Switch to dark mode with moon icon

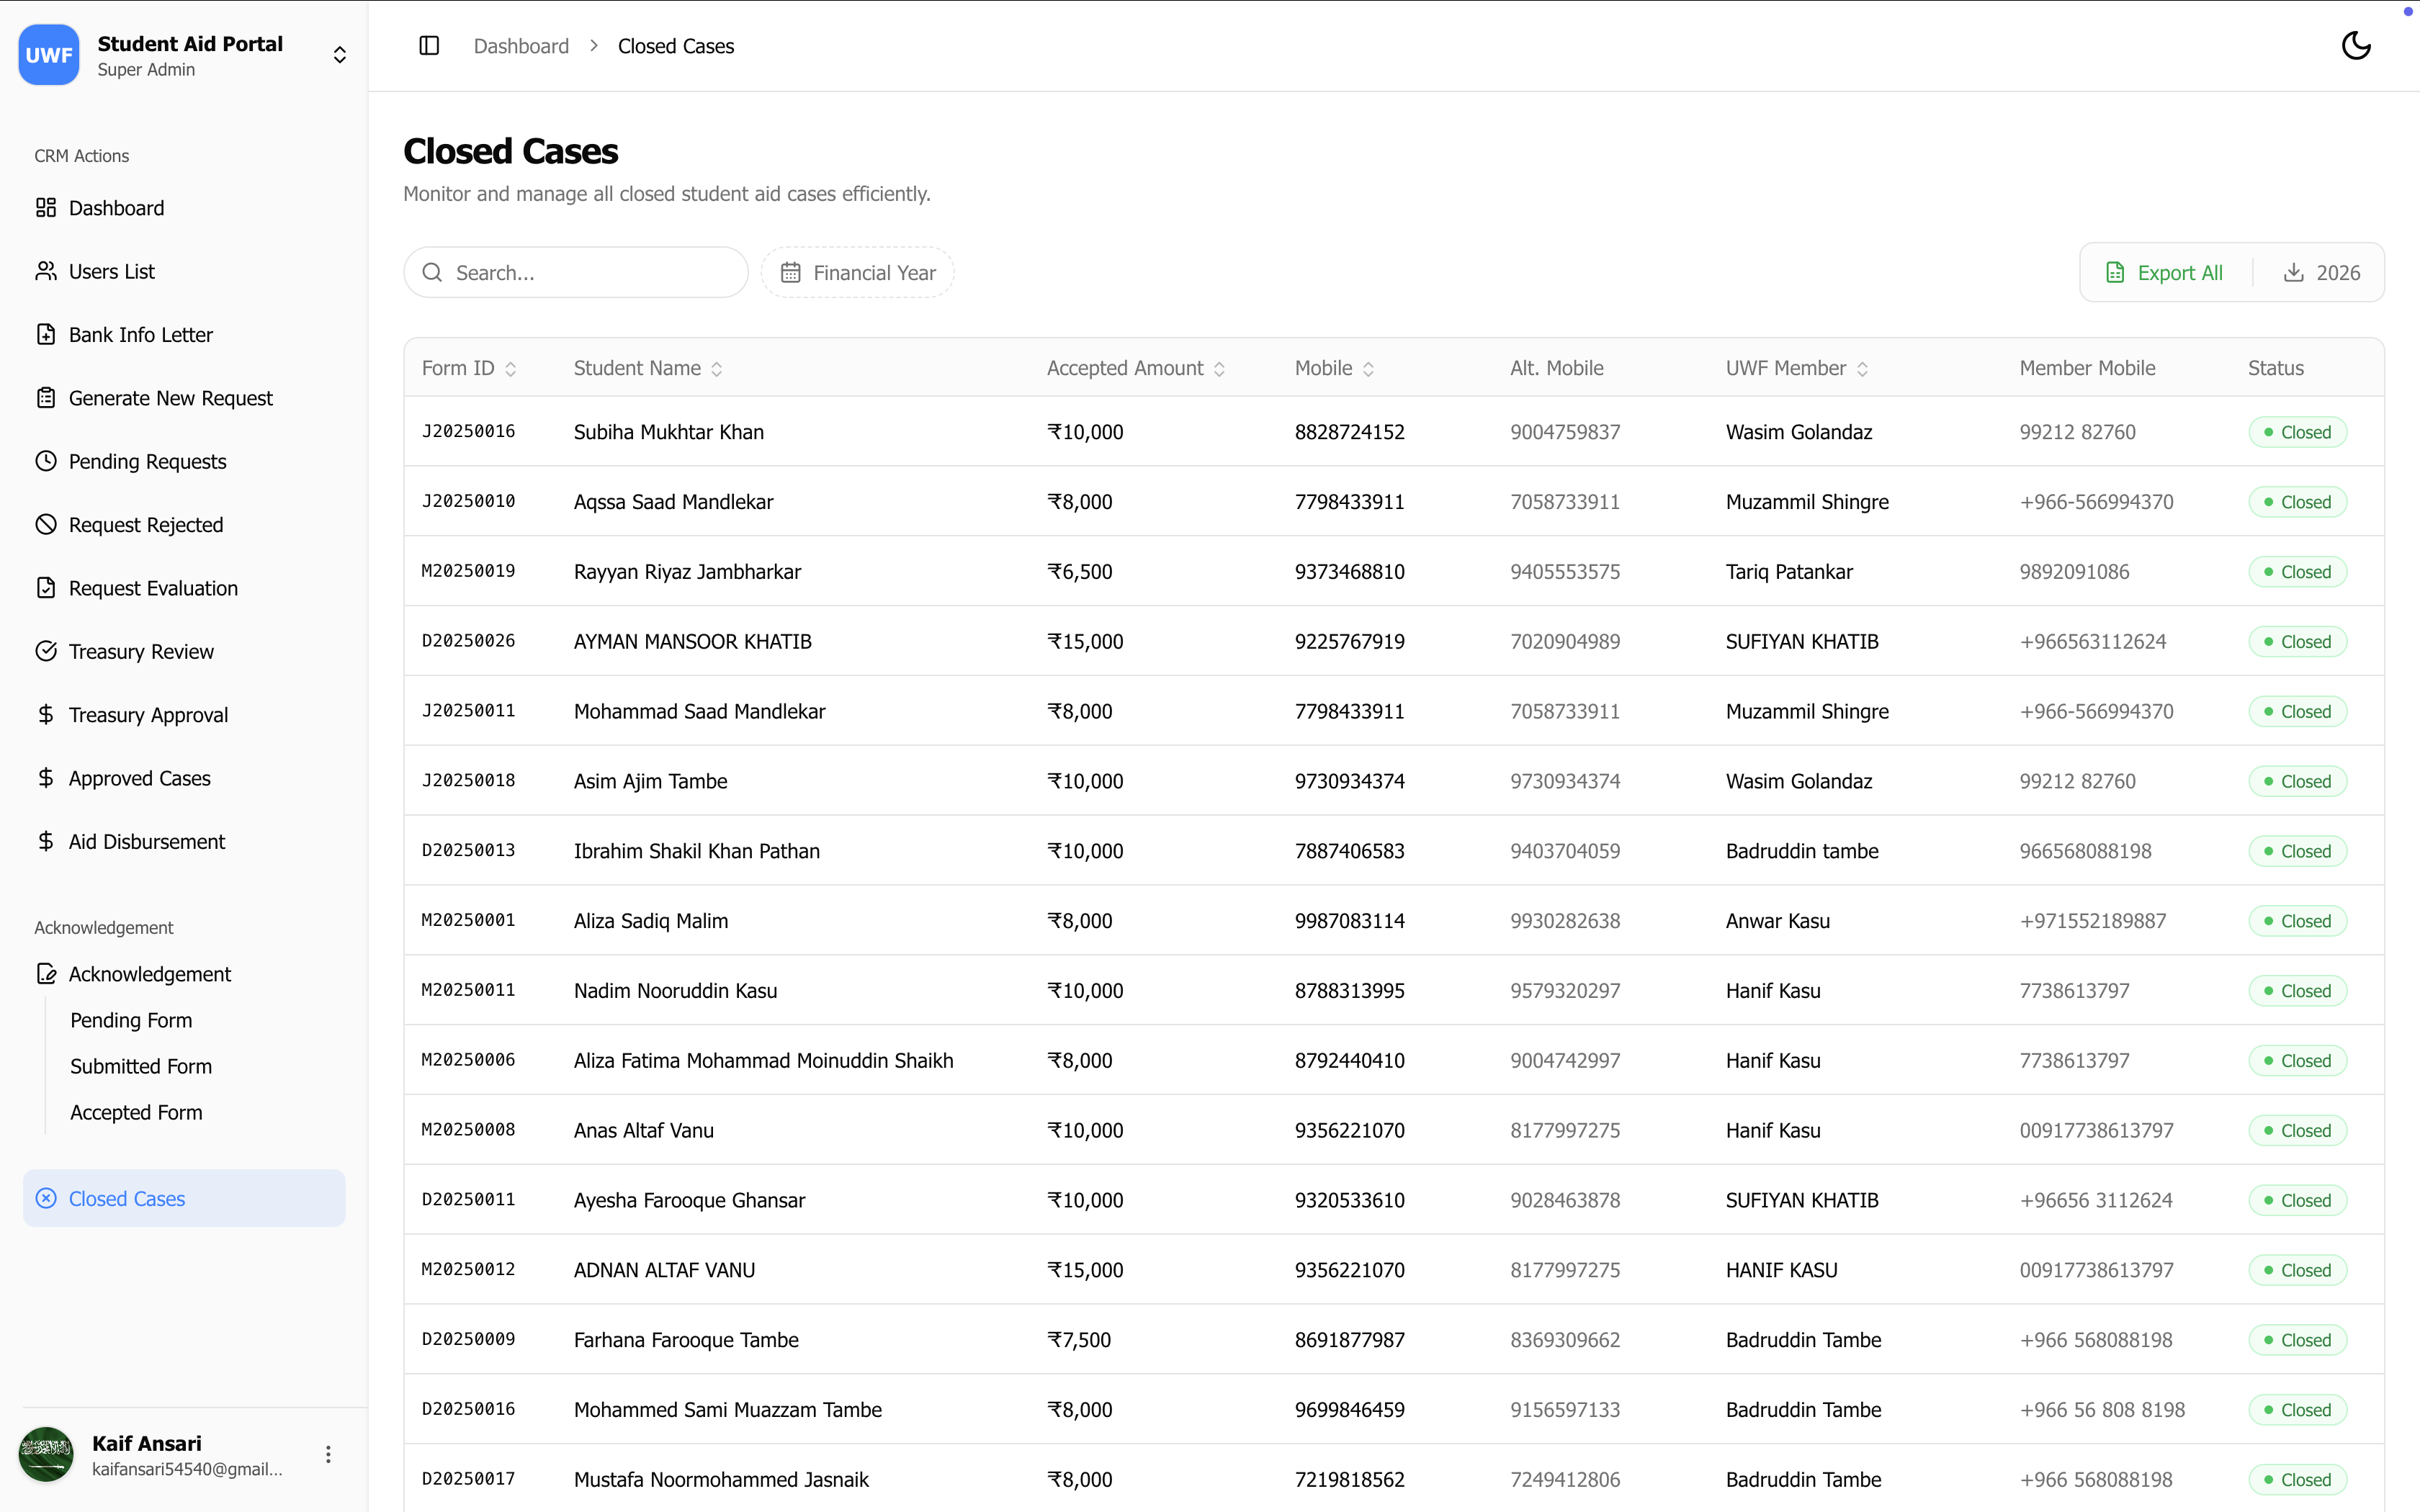coord(2356,46)
